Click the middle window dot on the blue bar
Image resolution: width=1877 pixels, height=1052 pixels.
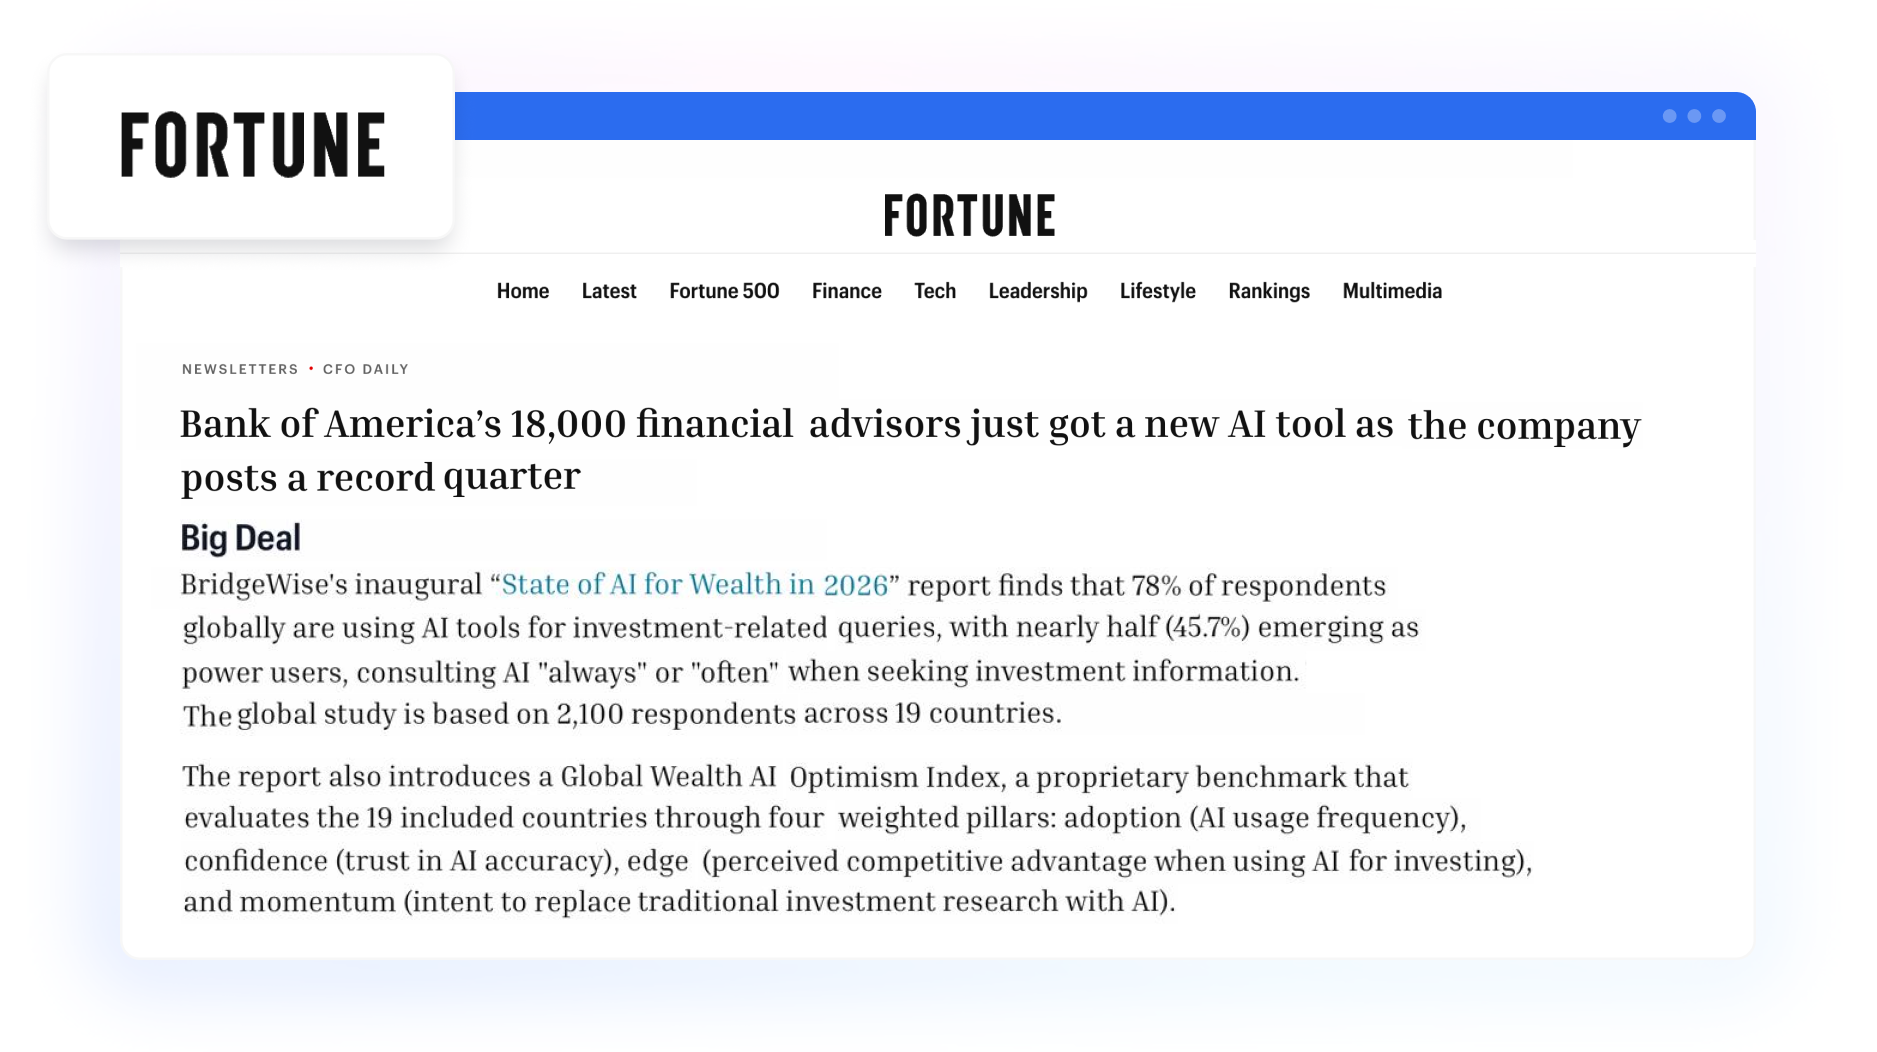1694,116
